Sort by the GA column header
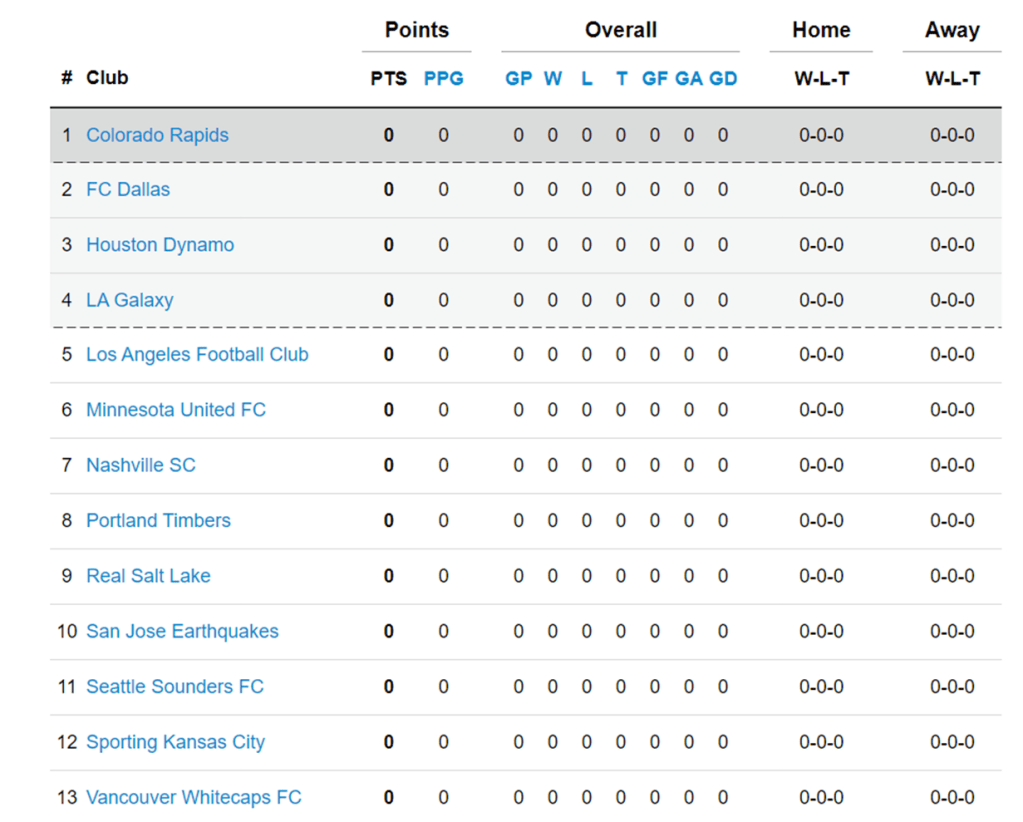This screenshot has width=1023, height=822. tap(689, 78)
